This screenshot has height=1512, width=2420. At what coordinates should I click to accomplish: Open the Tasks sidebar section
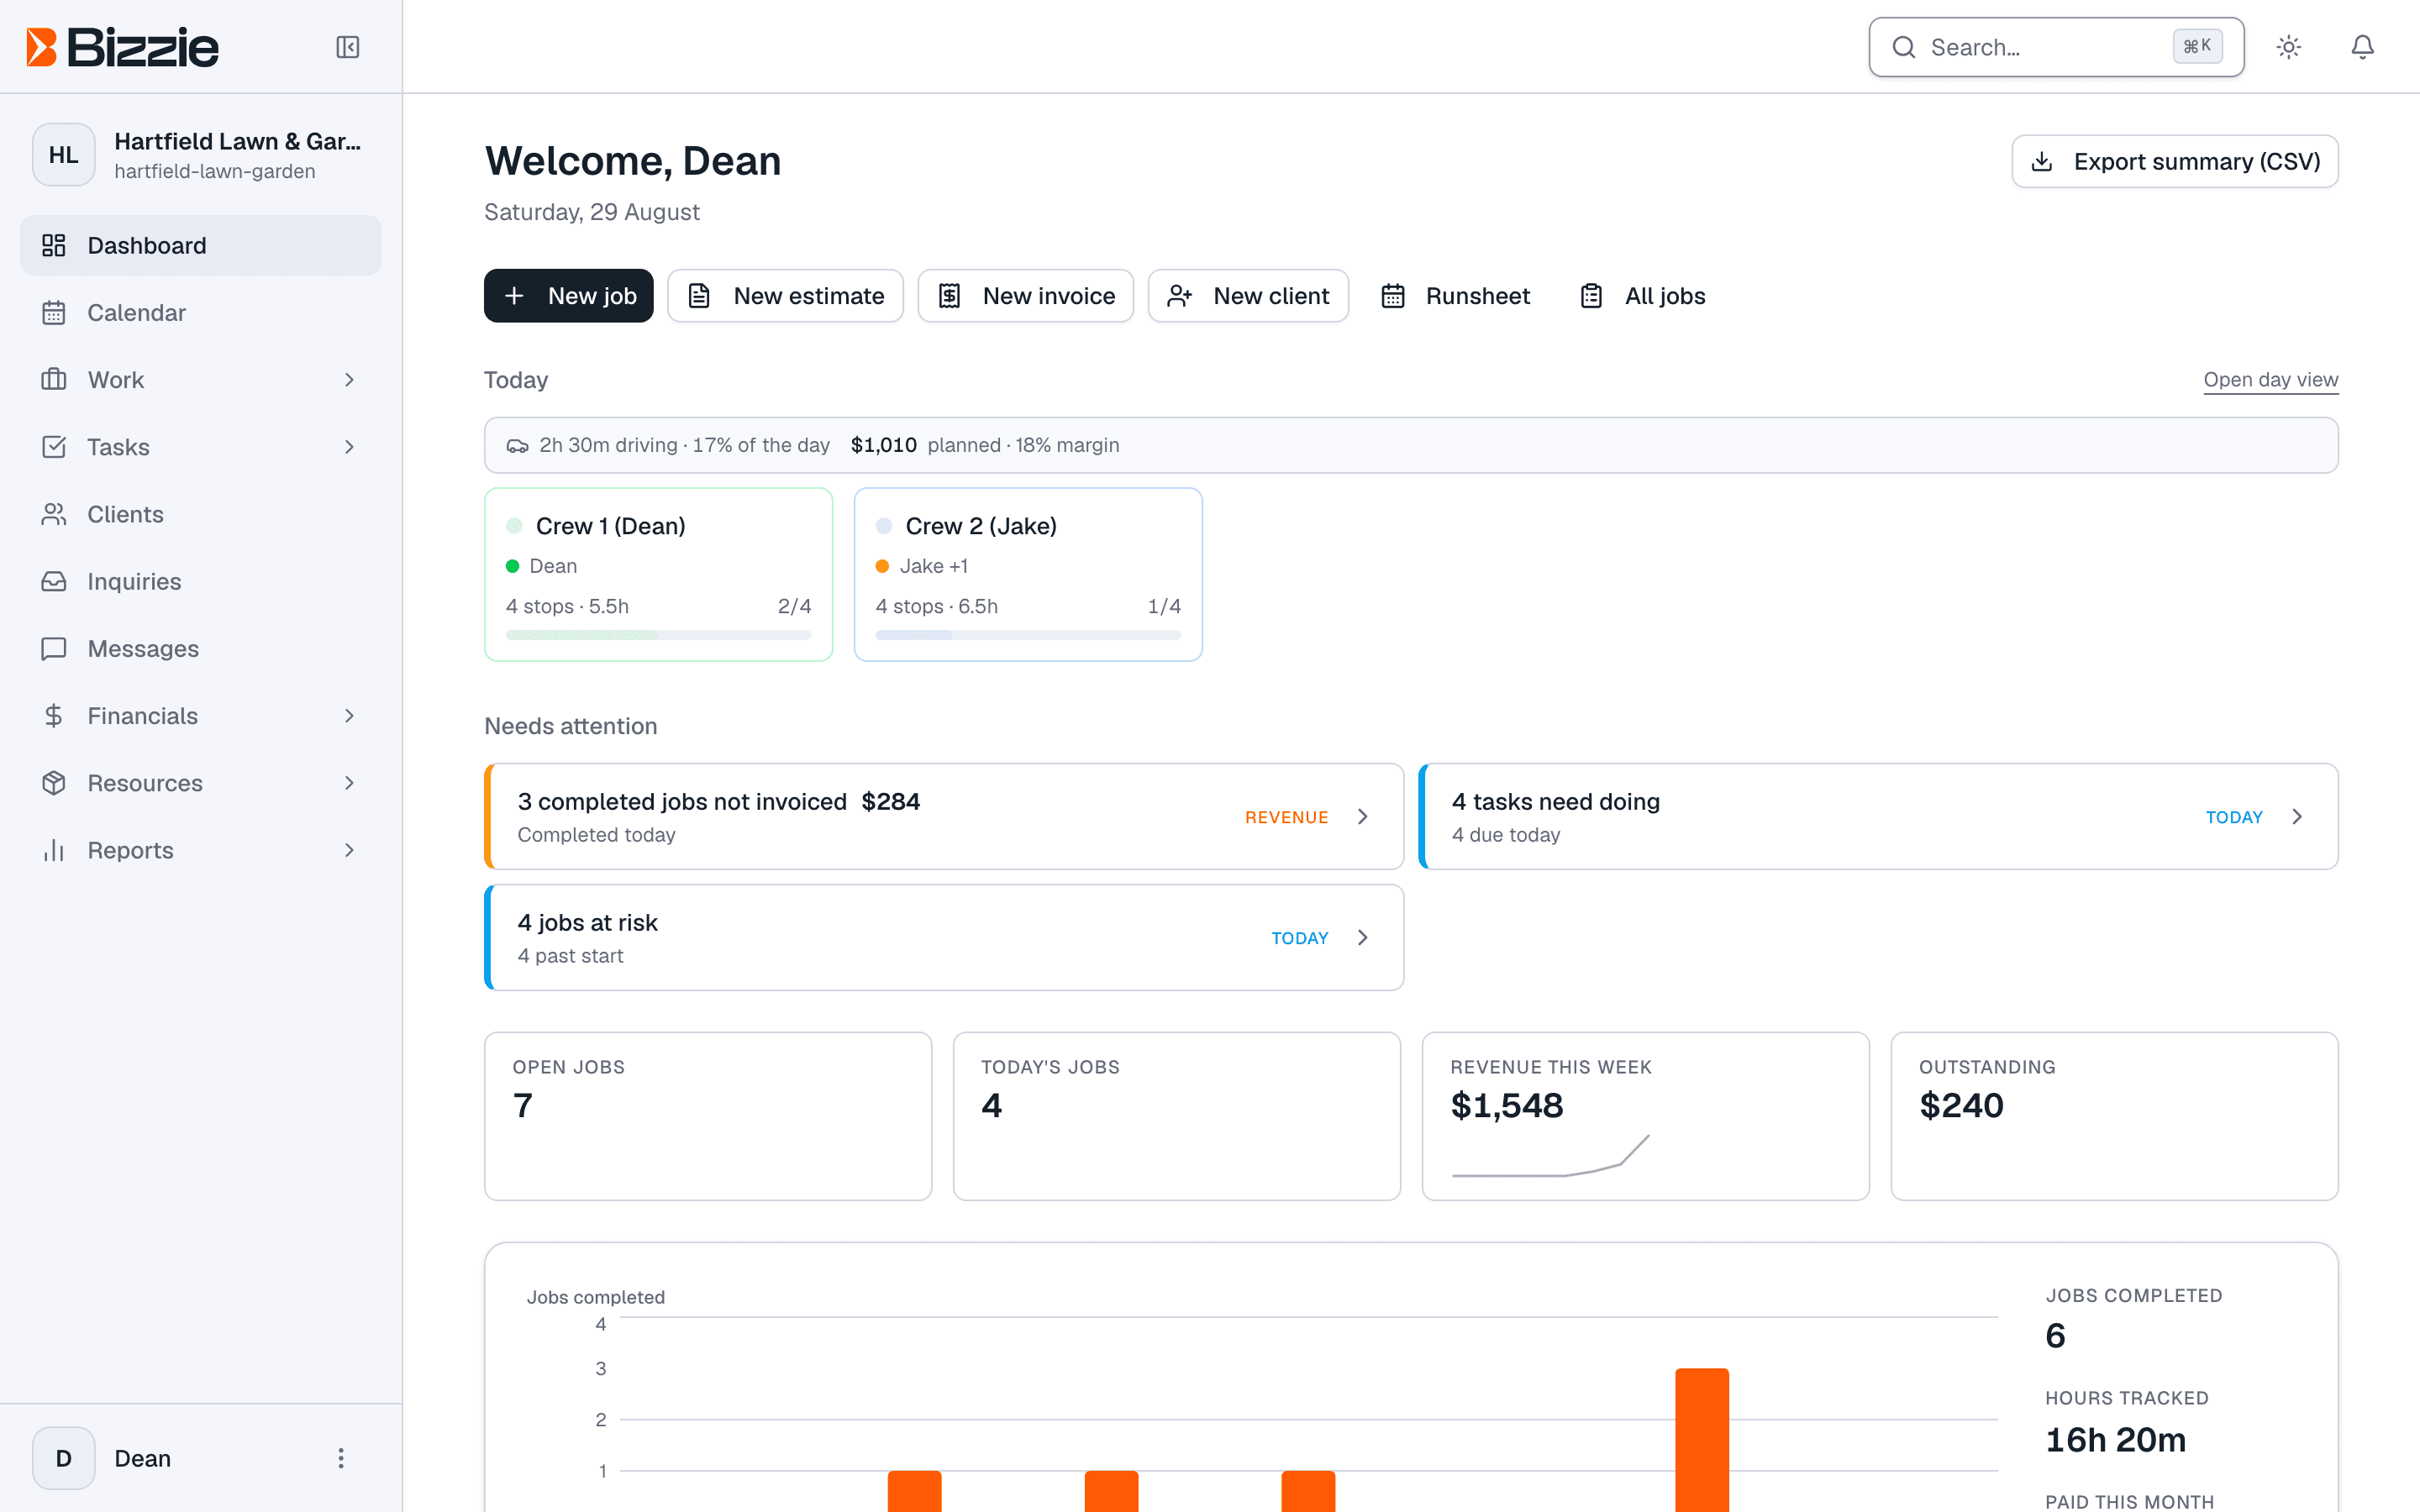201,447
